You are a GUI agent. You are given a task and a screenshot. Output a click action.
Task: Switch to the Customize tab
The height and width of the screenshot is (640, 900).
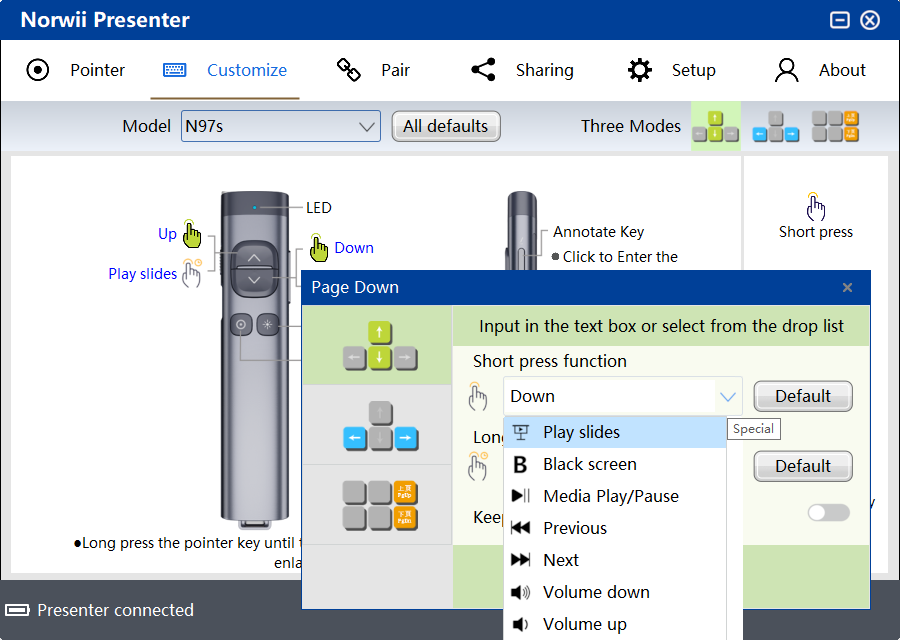(x=225, y=70)
